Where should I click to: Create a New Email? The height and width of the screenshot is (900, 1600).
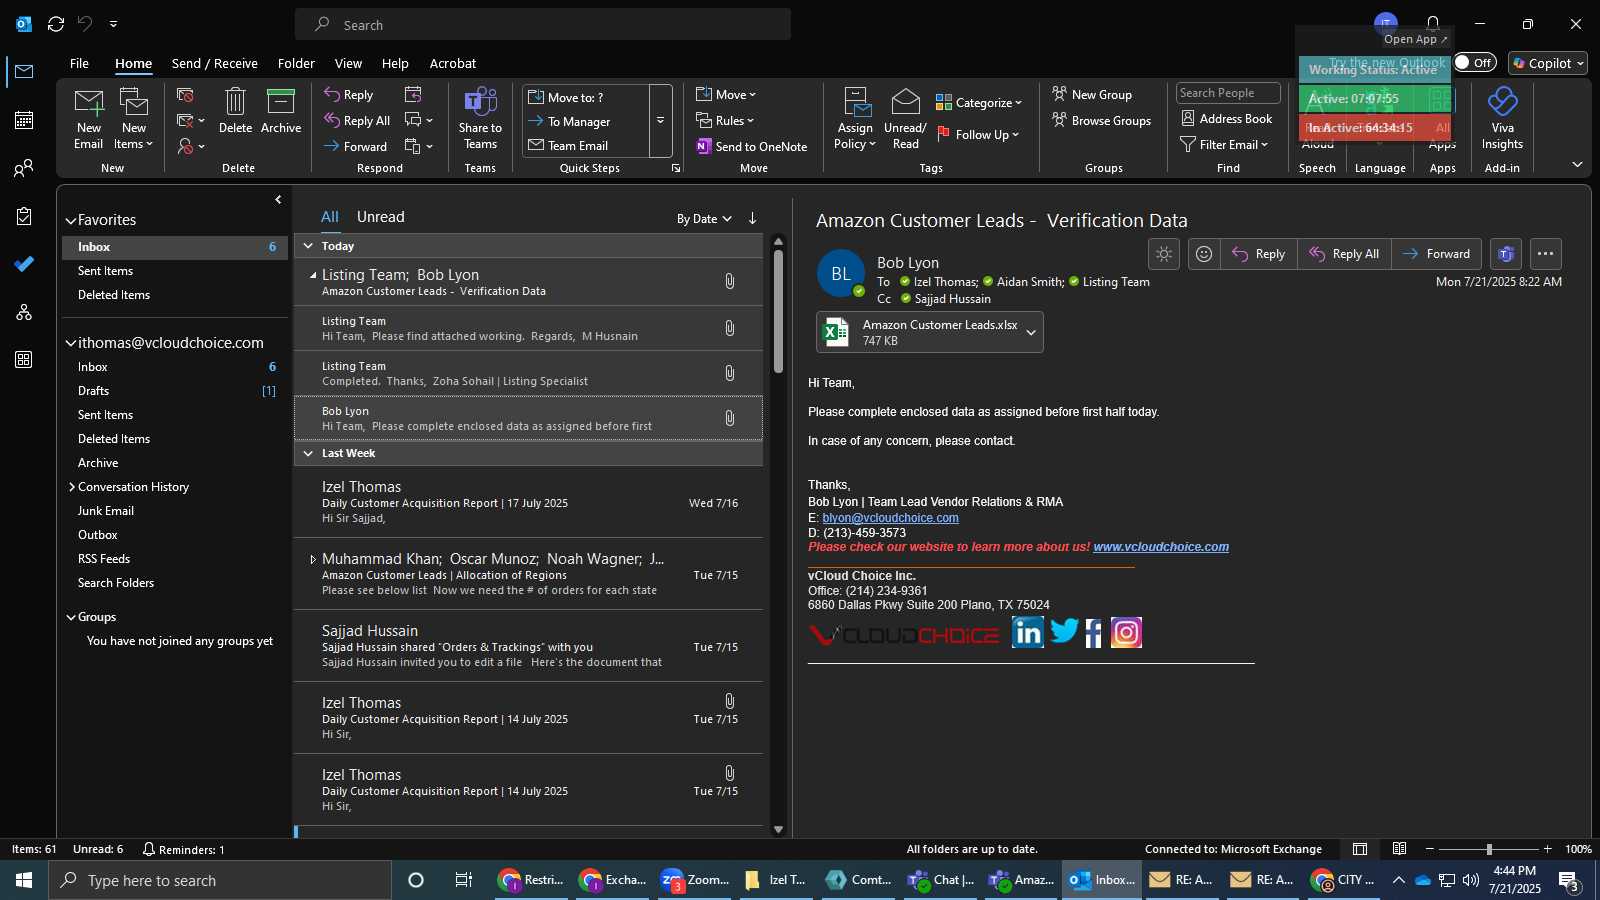88,119
